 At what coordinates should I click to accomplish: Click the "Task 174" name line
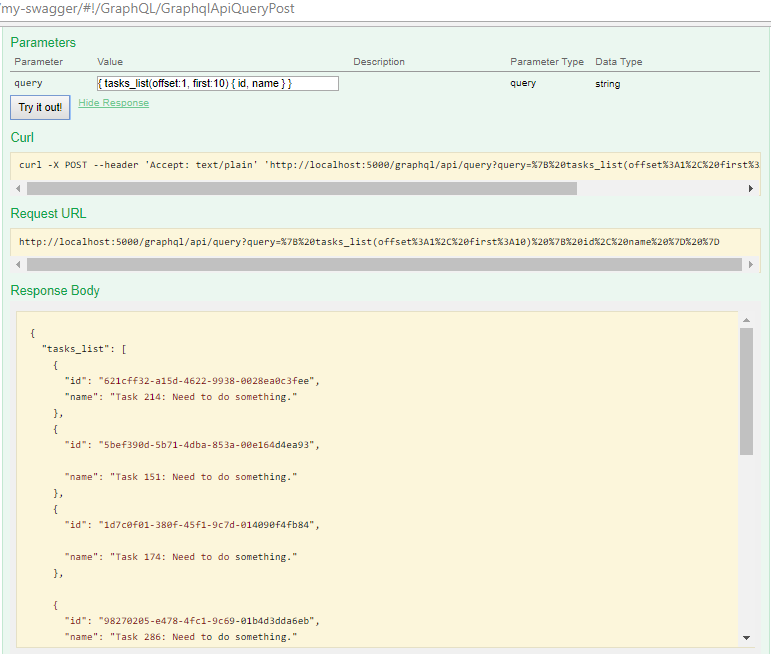181,557
